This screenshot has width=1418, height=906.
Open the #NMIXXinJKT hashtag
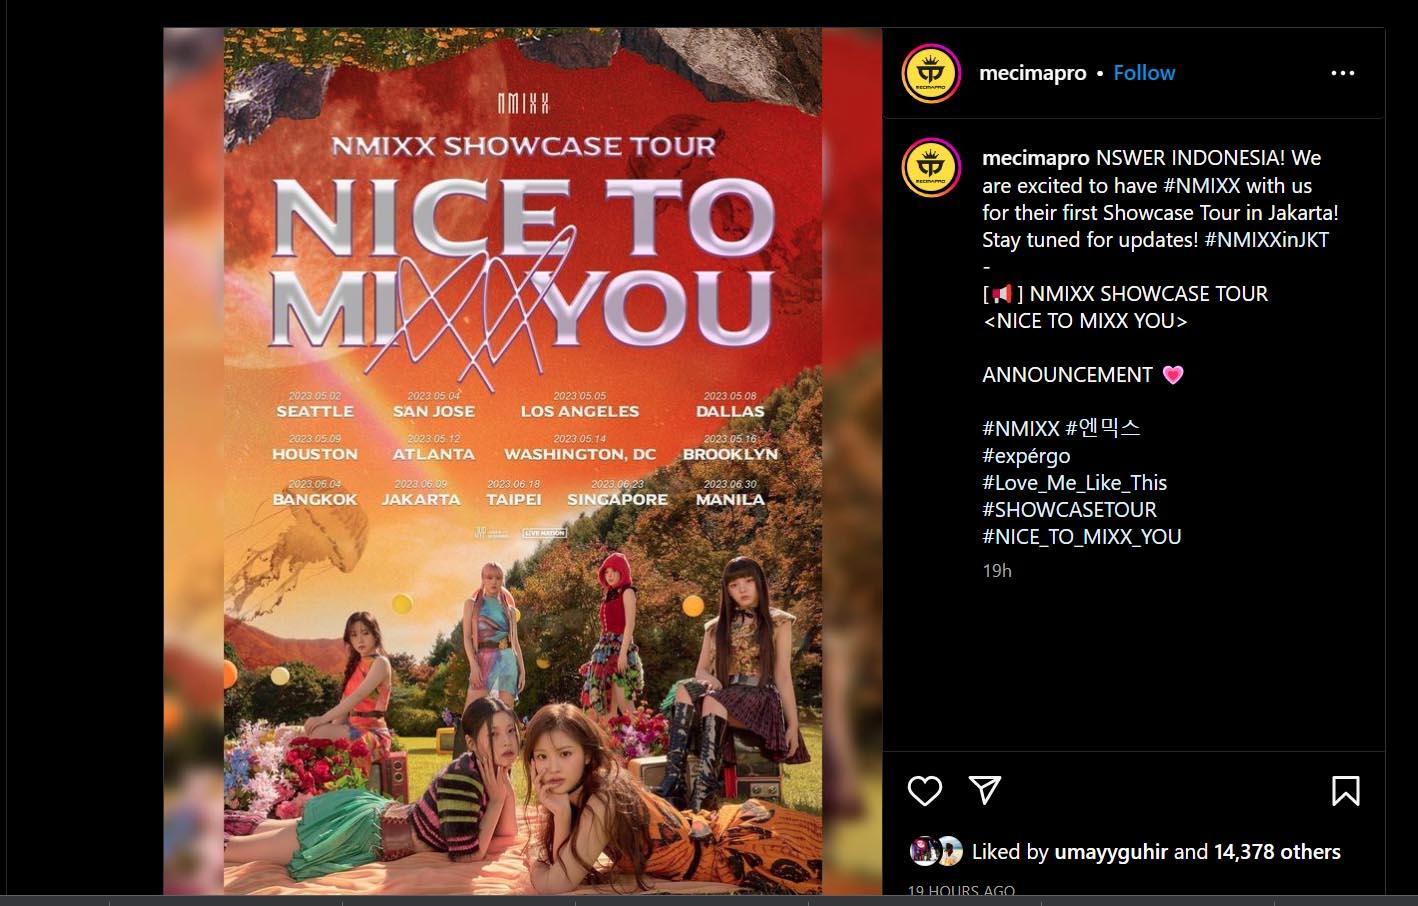click(x=1267, y=240)
